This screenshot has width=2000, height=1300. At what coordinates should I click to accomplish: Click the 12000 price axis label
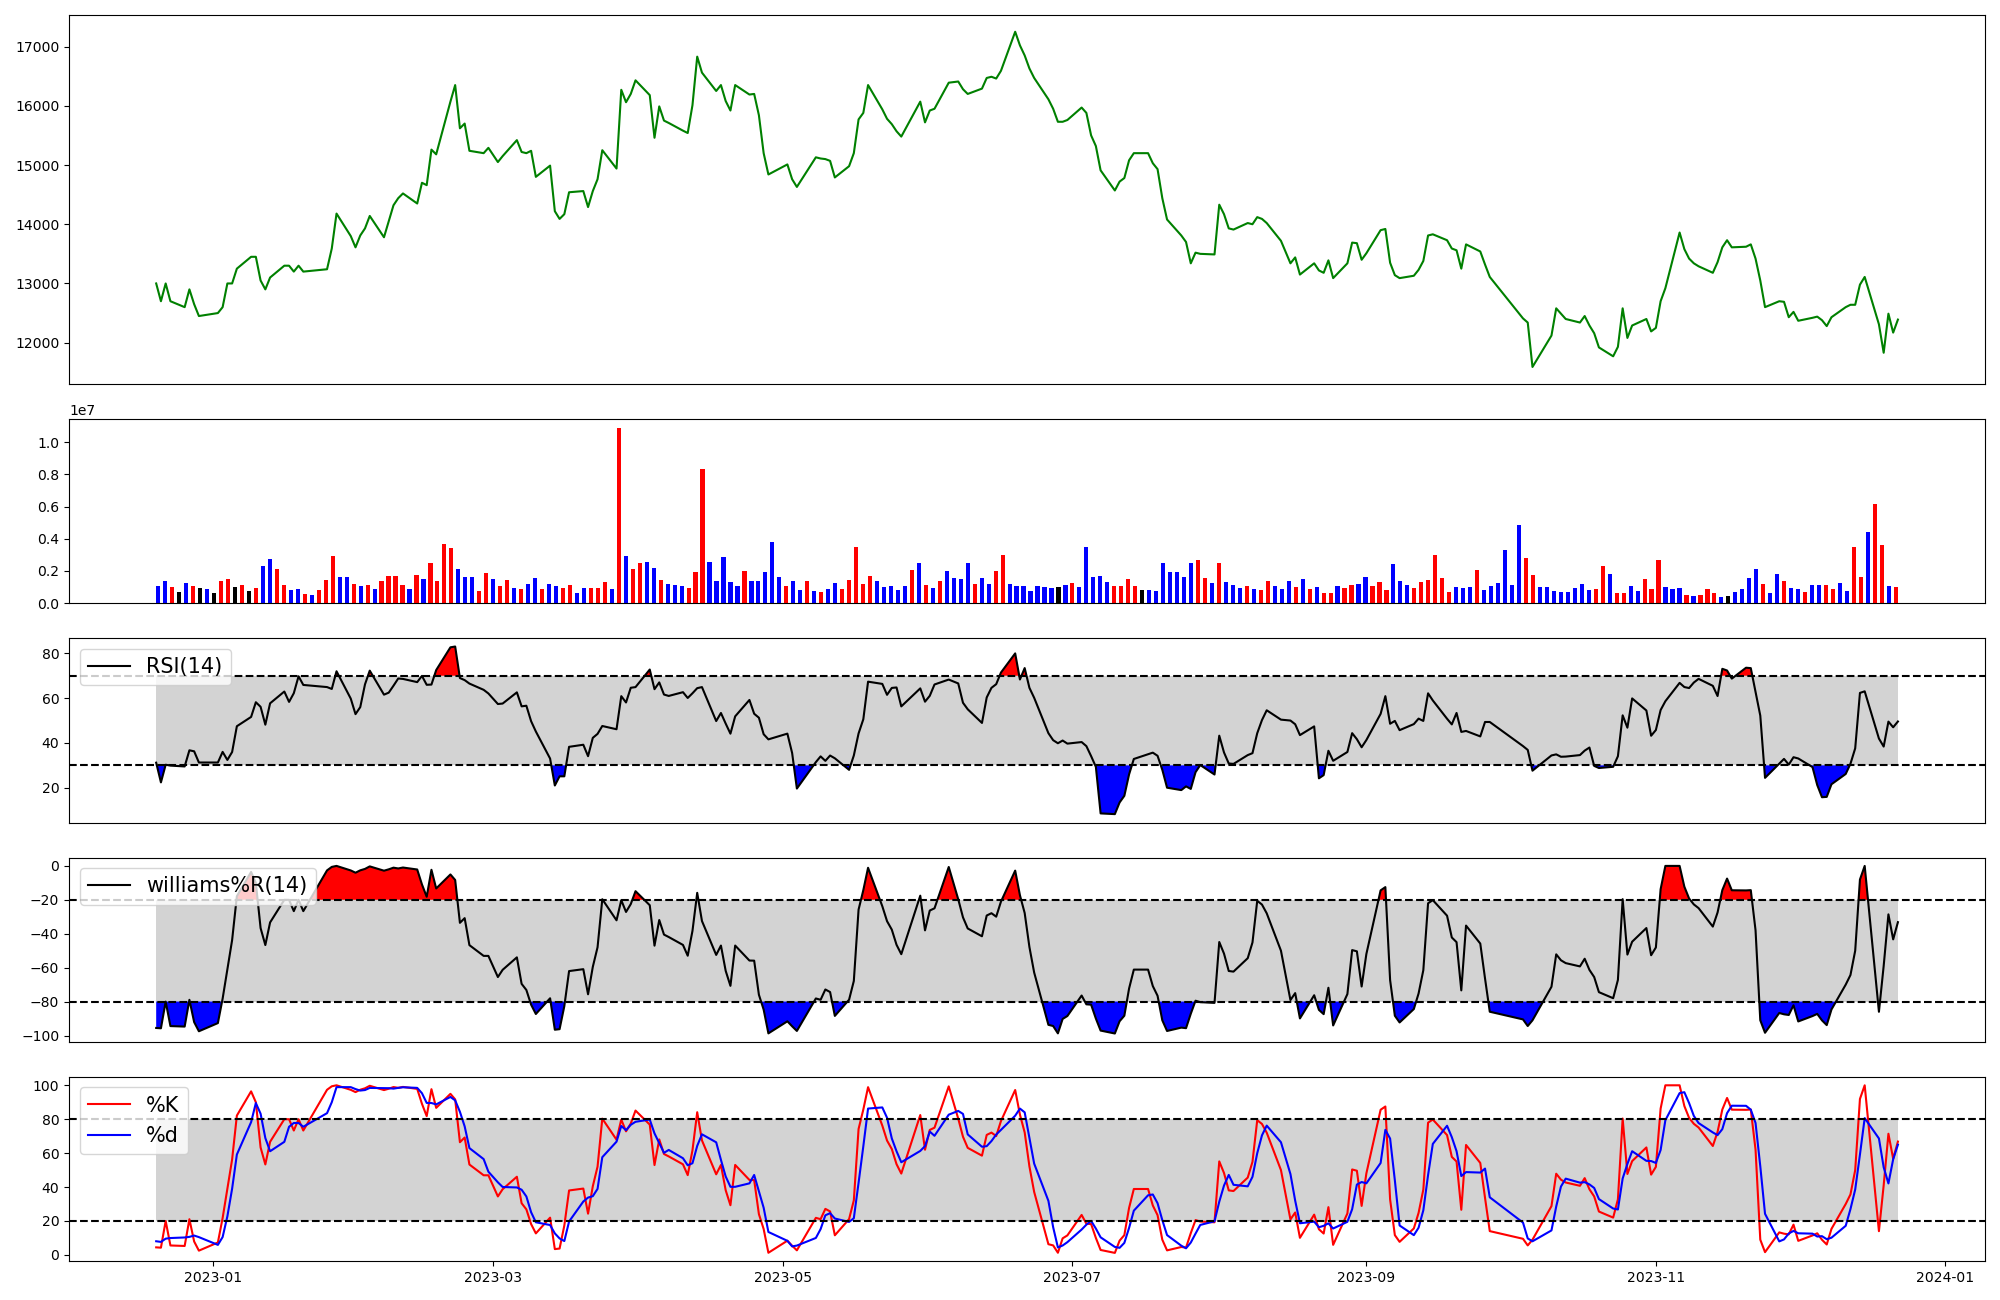(x=37, y=343)
